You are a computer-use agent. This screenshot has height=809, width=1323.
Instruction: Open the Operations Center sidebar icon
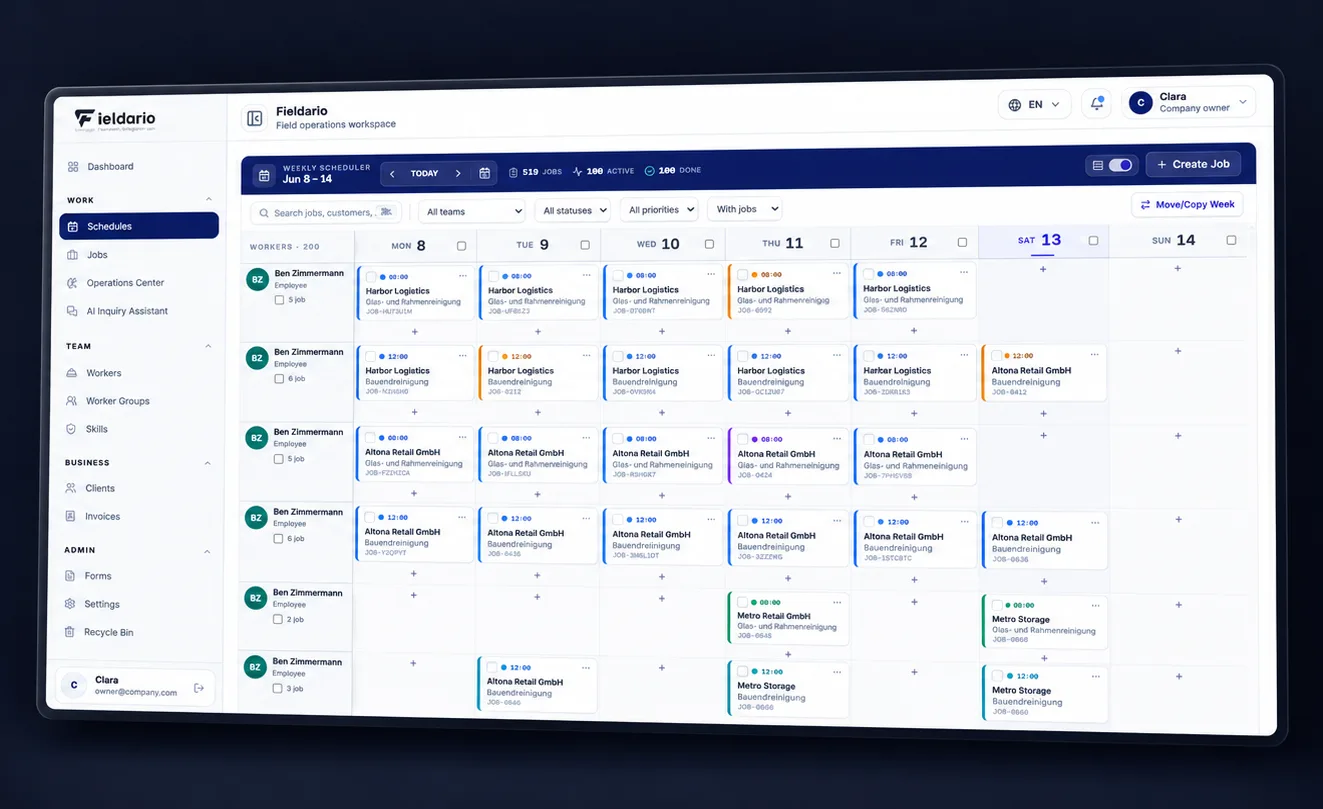pos(72,283)
